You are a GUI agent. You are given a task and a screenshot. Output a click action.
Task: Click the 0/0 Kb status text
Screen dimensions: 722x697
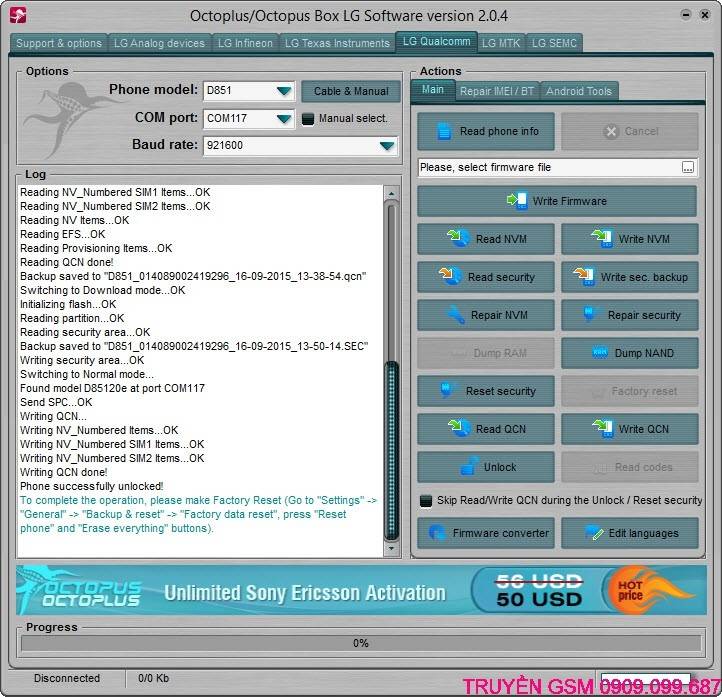click(153, 678)
